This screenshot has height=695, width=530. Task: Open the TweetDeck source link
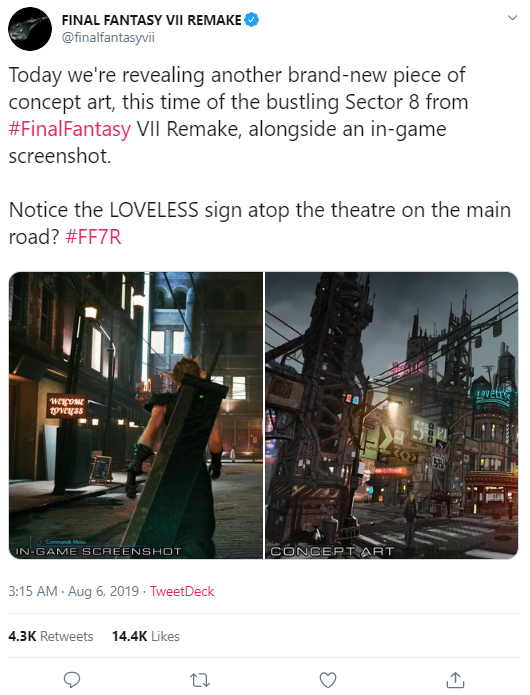pos(182,591)
